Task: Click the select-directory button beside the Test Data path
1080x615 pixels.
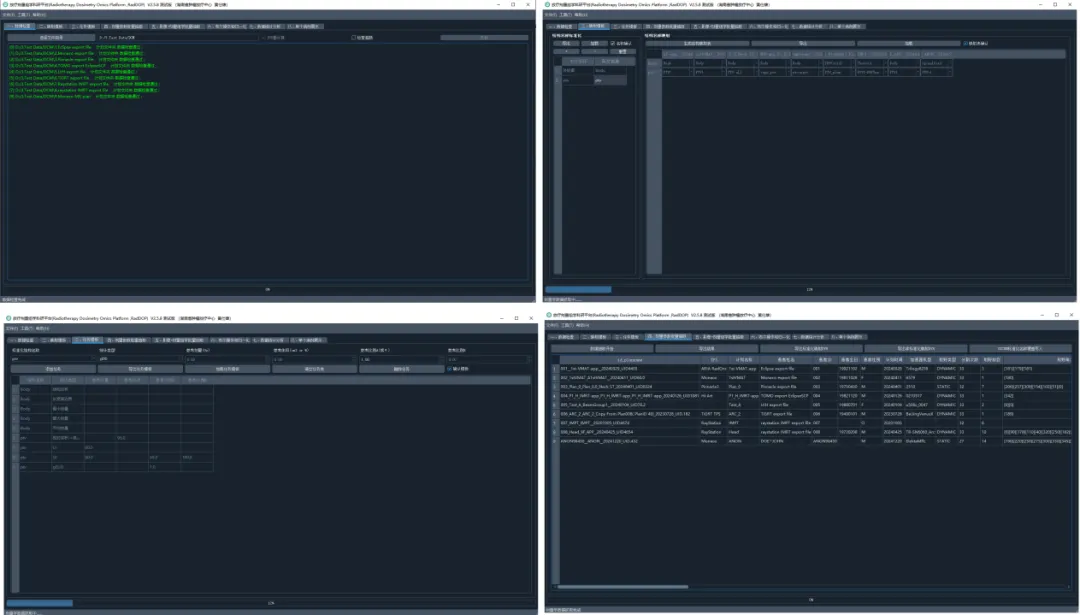Action: point(51,37)
